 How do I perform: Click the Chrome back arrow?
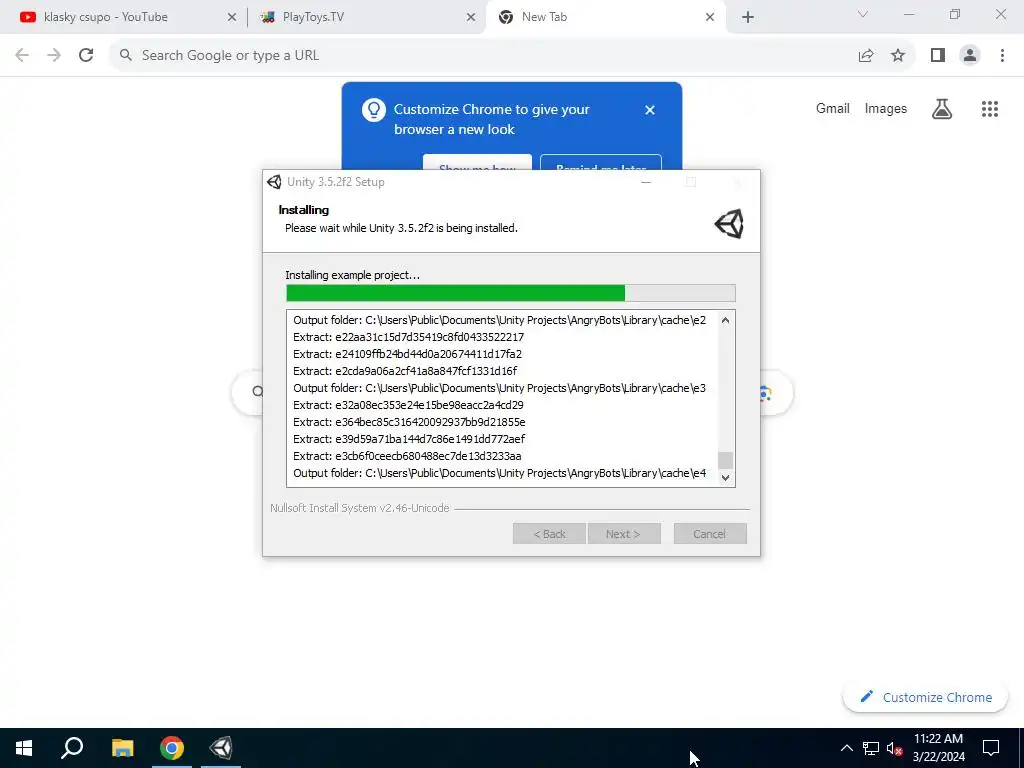[x=22, y=56]
